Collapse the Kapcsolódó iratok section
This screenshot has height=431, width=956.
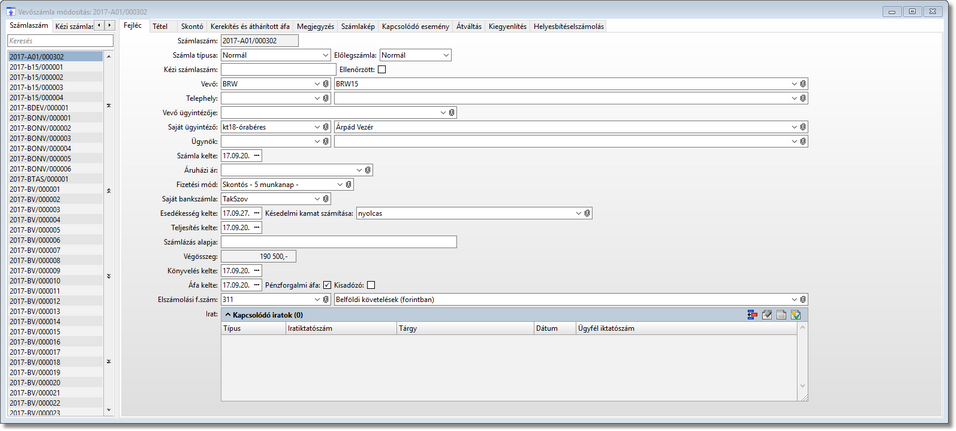coord(228,315)
